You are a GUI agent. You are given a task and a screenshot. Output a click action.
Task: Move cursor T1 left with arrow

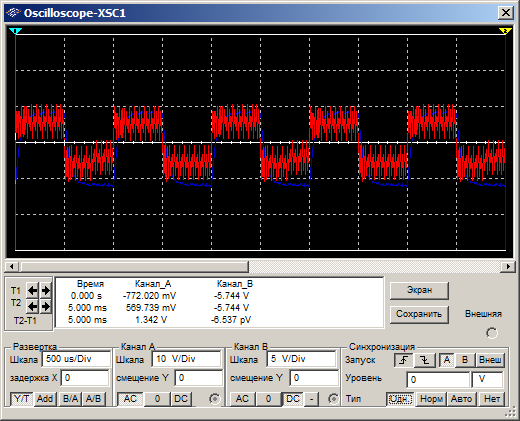pyautogui.click(x=32, y=291)
